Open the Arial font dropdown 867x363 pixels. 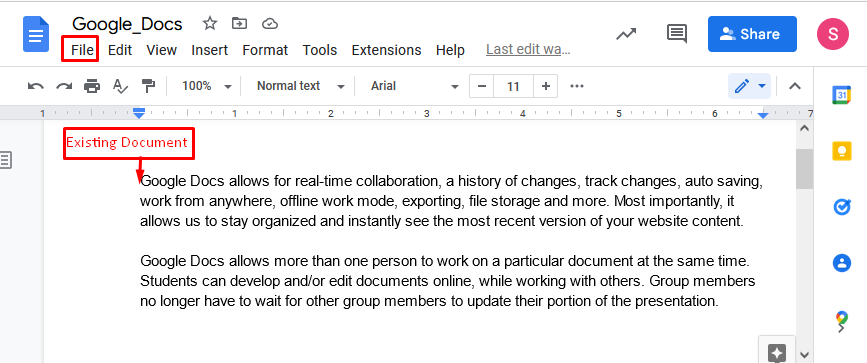tap(415, 86)
